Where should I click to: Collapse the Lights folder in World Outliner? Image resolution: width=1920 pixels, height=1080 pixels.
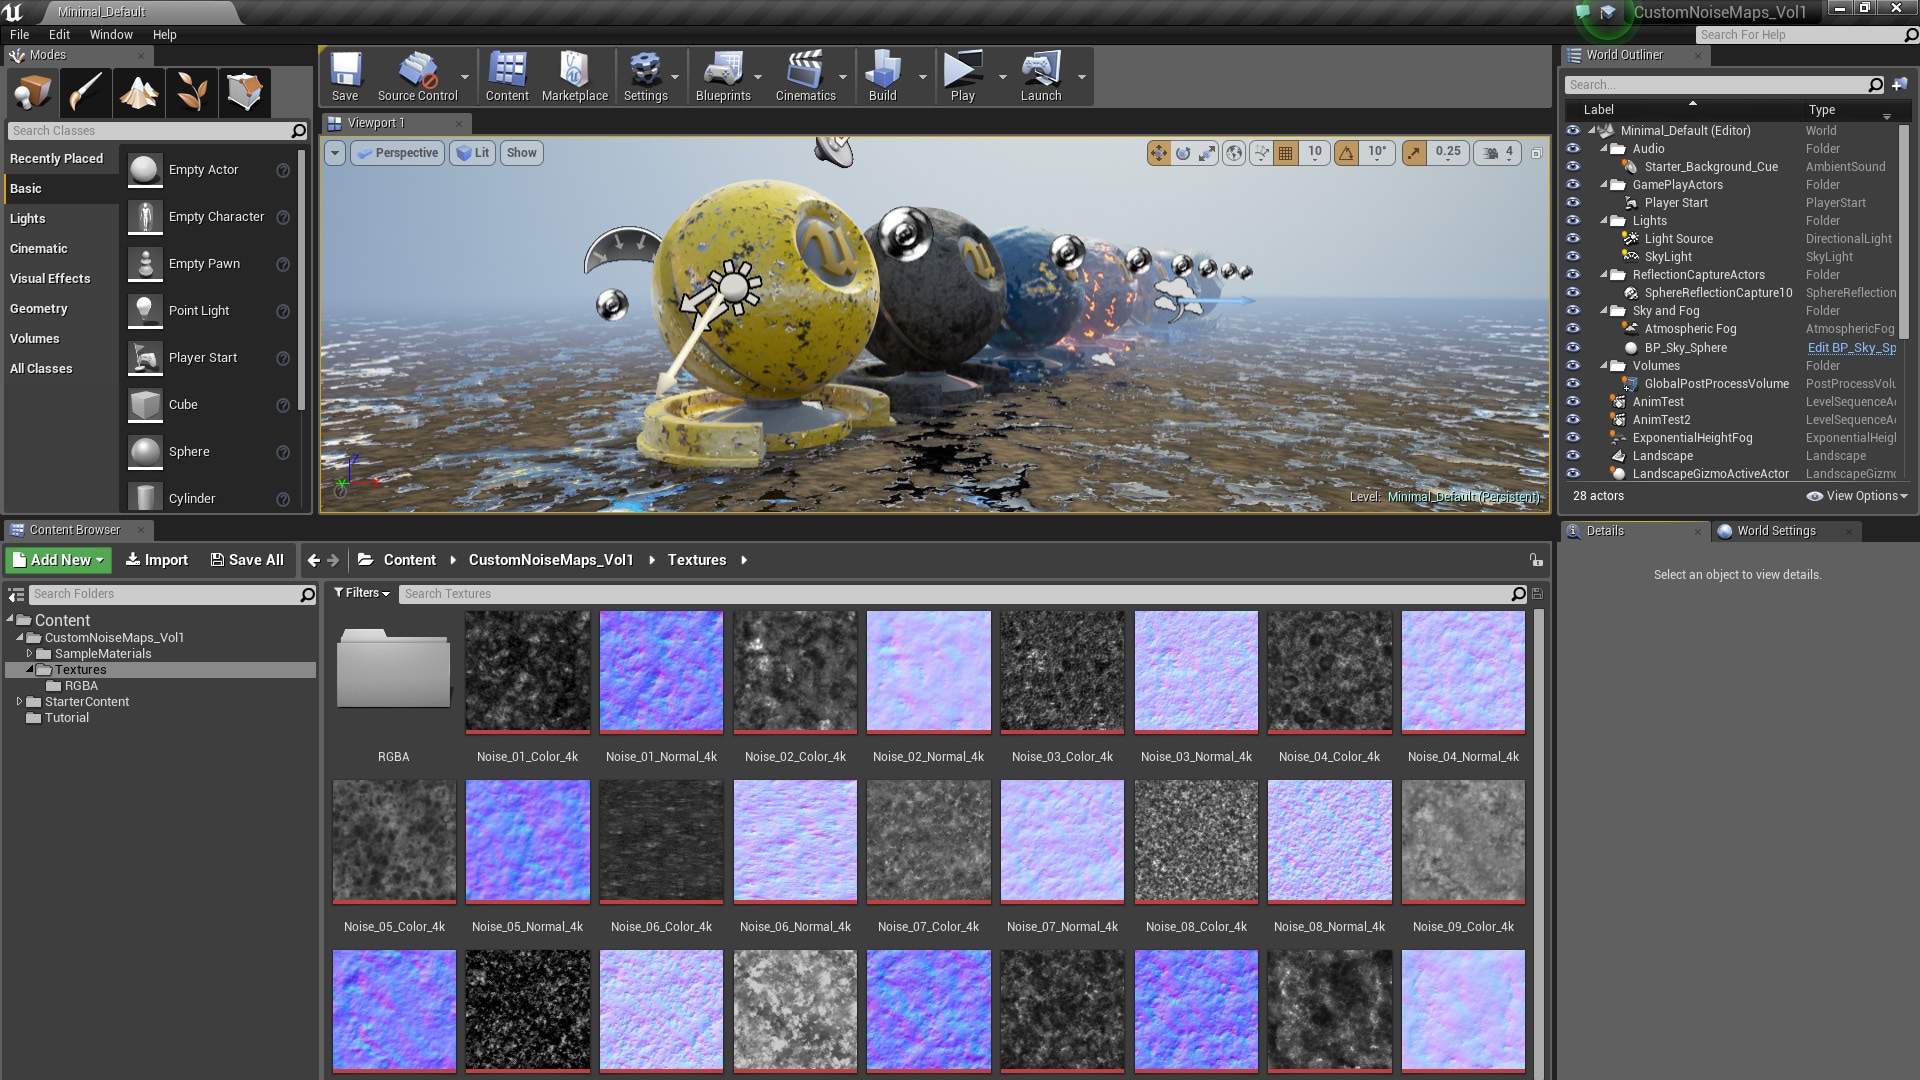1605,220
